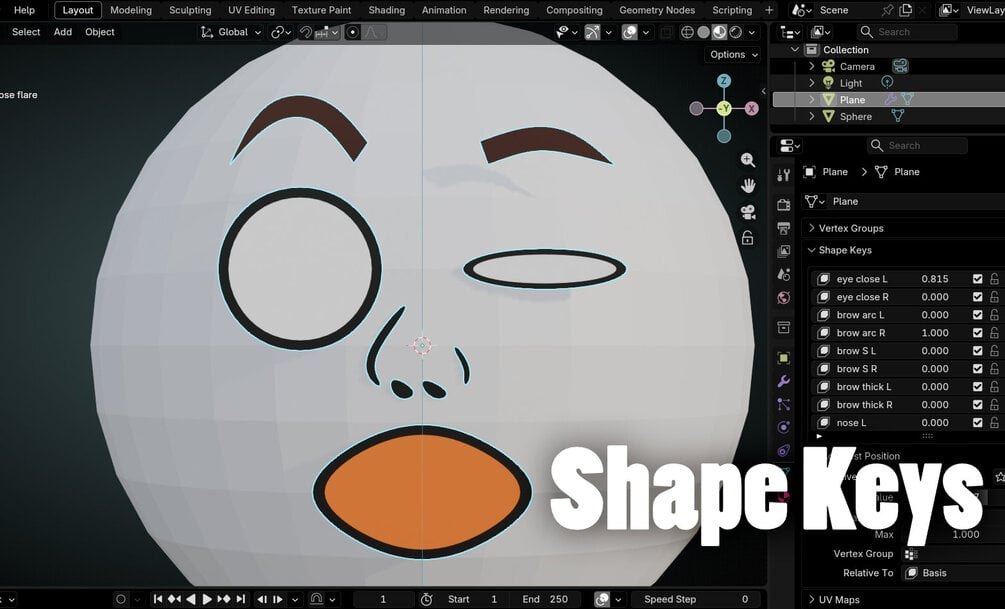1005x609 pixels.
Task: Expand the Light item in outliner
Action: (811, 83)
